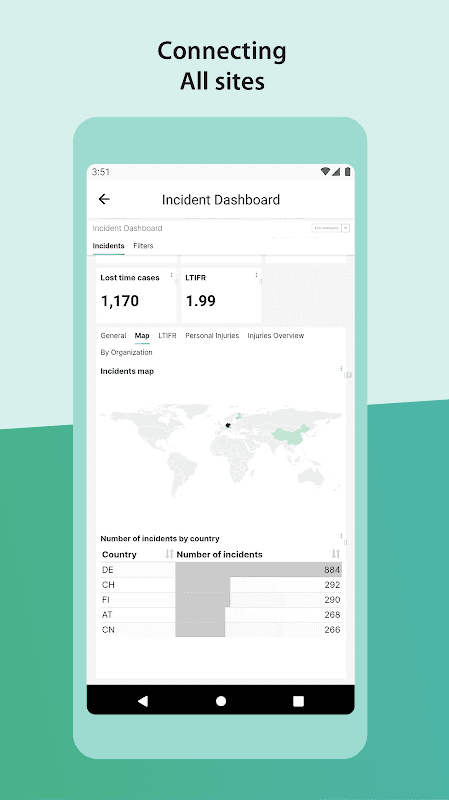Tap Android home circle button

(x=221, y=701)
